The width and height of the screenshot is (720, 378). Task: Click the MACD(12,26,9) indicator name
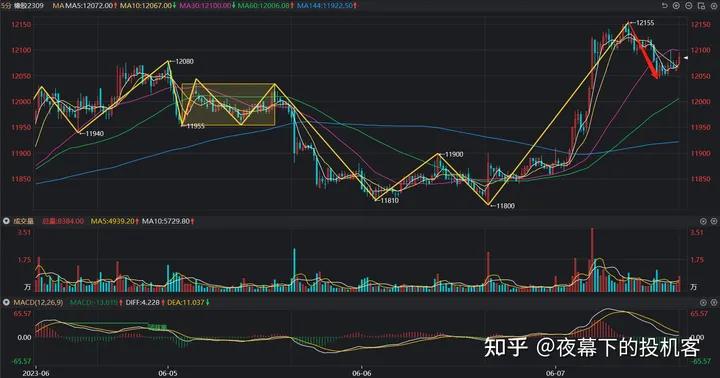coord(38,302)
